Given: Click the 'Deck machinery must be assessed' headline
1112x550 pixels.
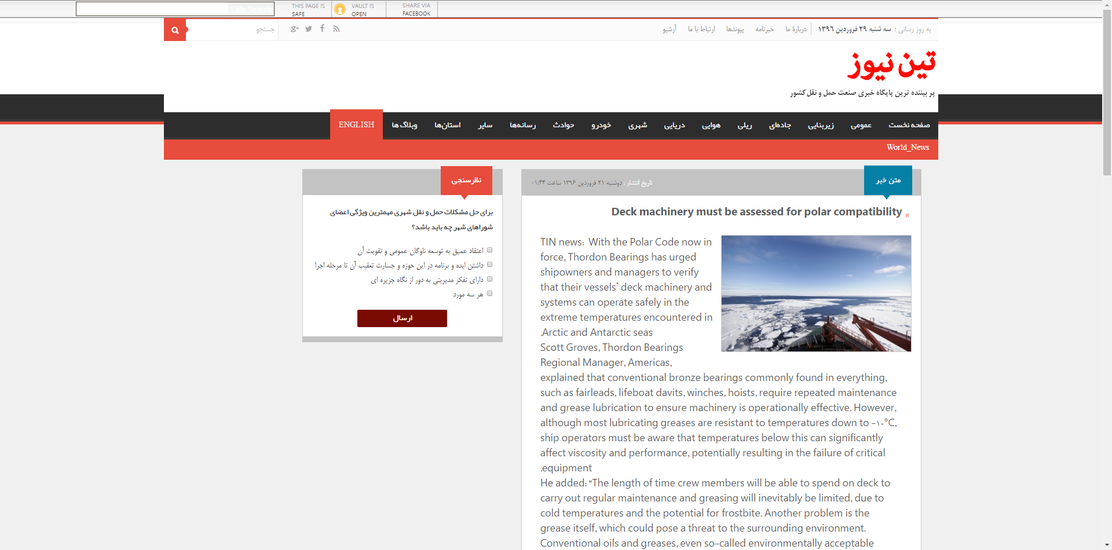Looking at the screenshot, I should coord(757,212).
